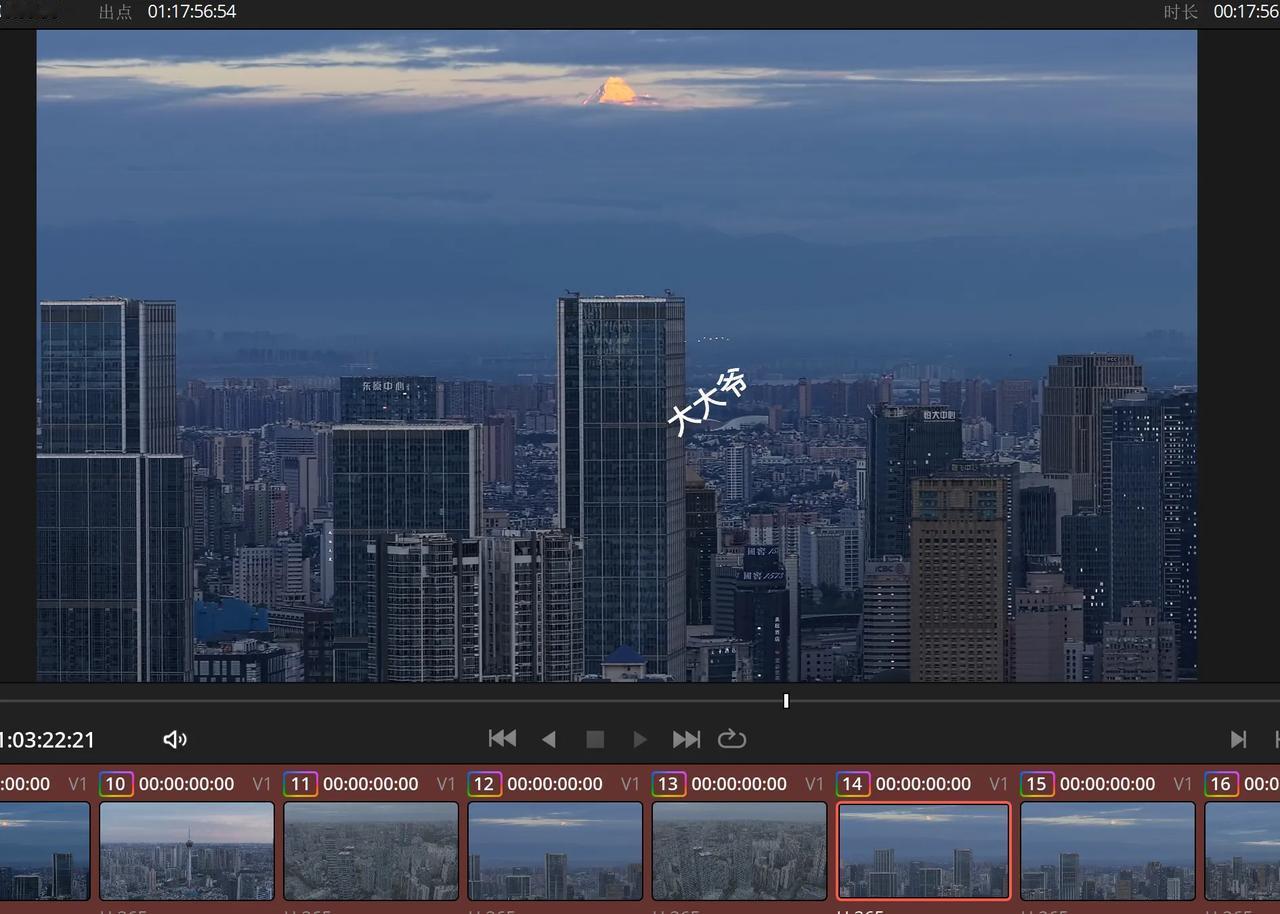Click the clip number 14 badge

852,784
